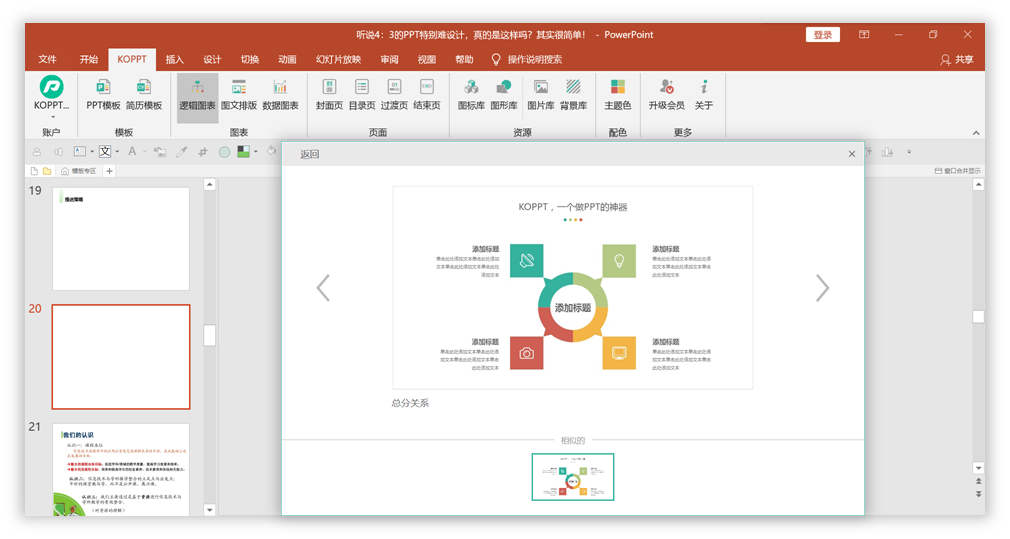Open the 图片库 picture library

pyautogui.click(x=541, y=94)
